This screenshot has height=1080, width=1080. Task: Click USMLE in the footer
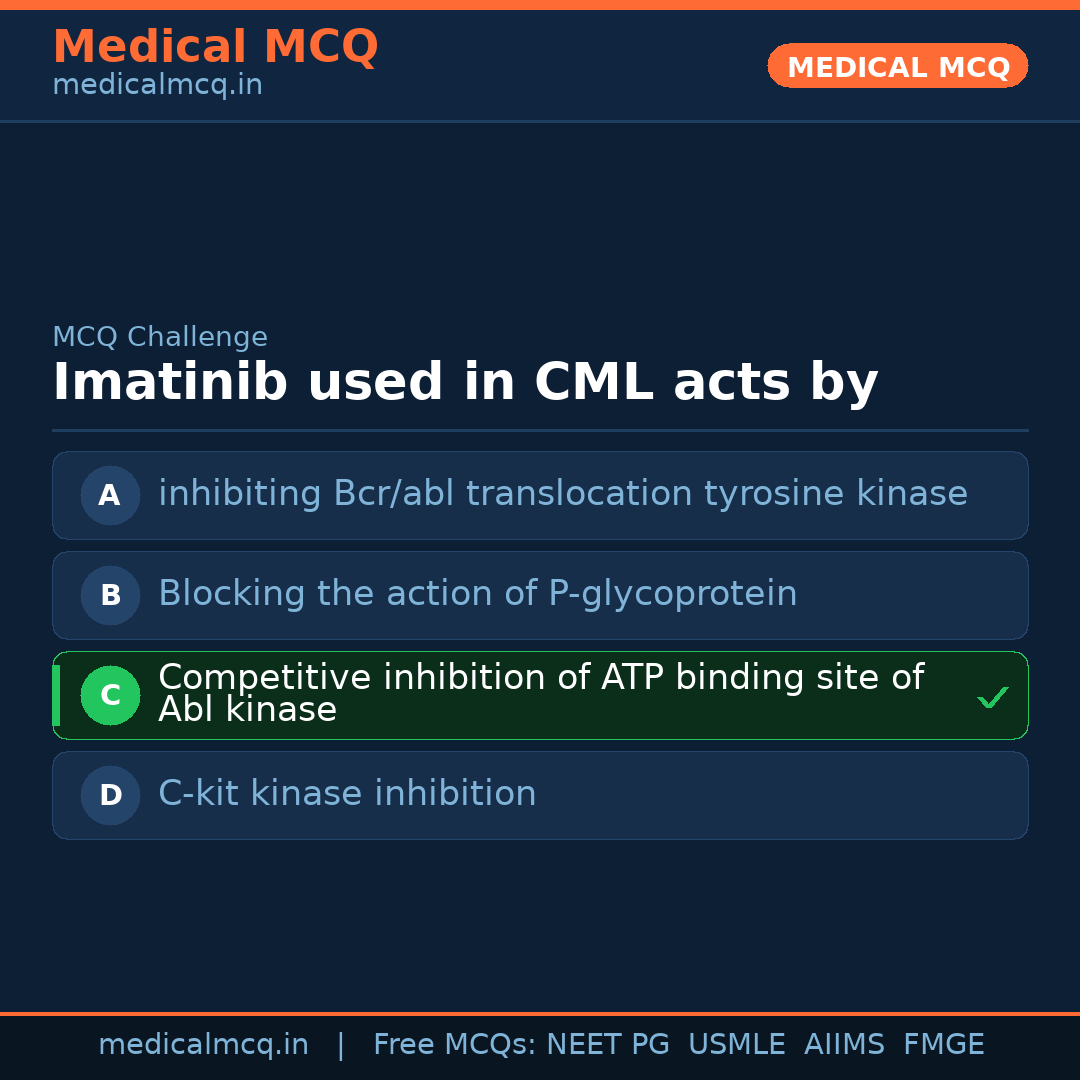[736, 1045]
